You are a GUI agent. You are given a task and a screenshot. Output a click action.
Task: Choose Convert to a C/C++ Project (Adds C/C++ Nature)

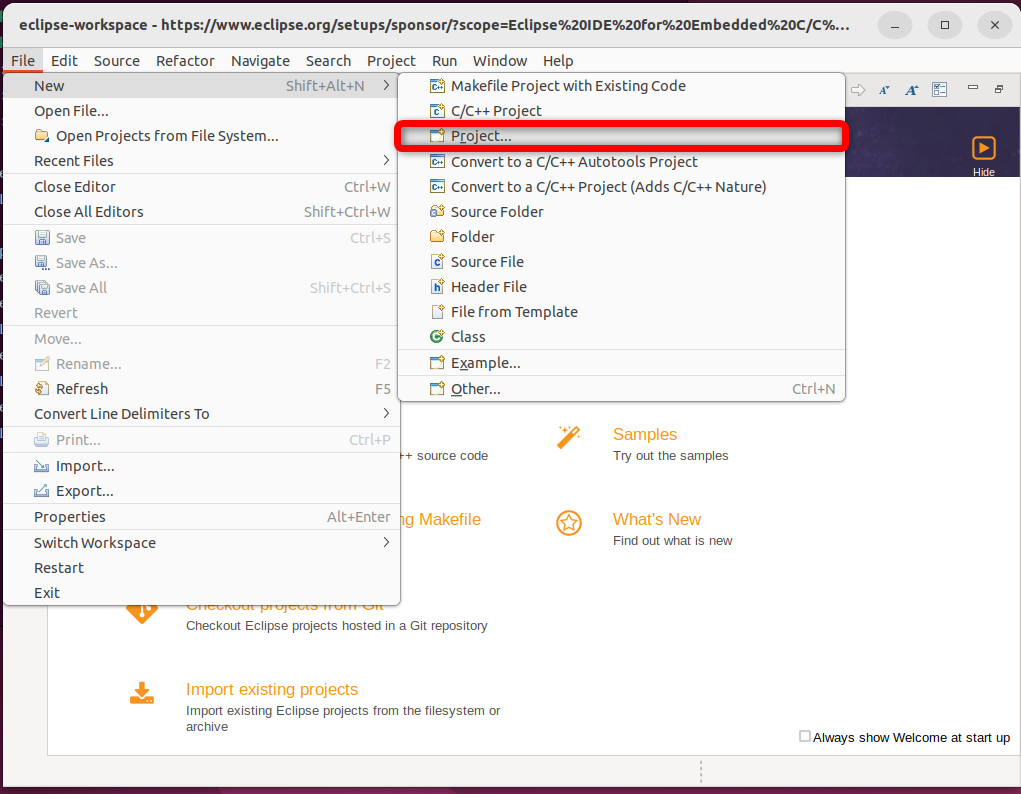(x=621, y=187)
